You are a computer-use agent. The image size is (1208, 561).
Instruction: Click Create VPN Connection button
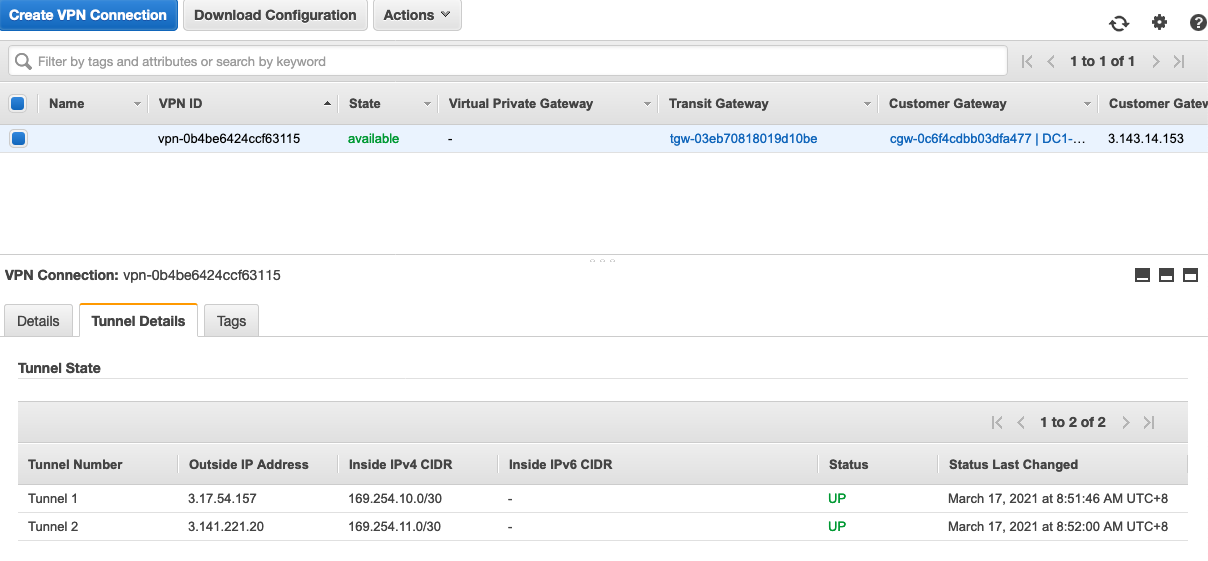click(88, 15)
